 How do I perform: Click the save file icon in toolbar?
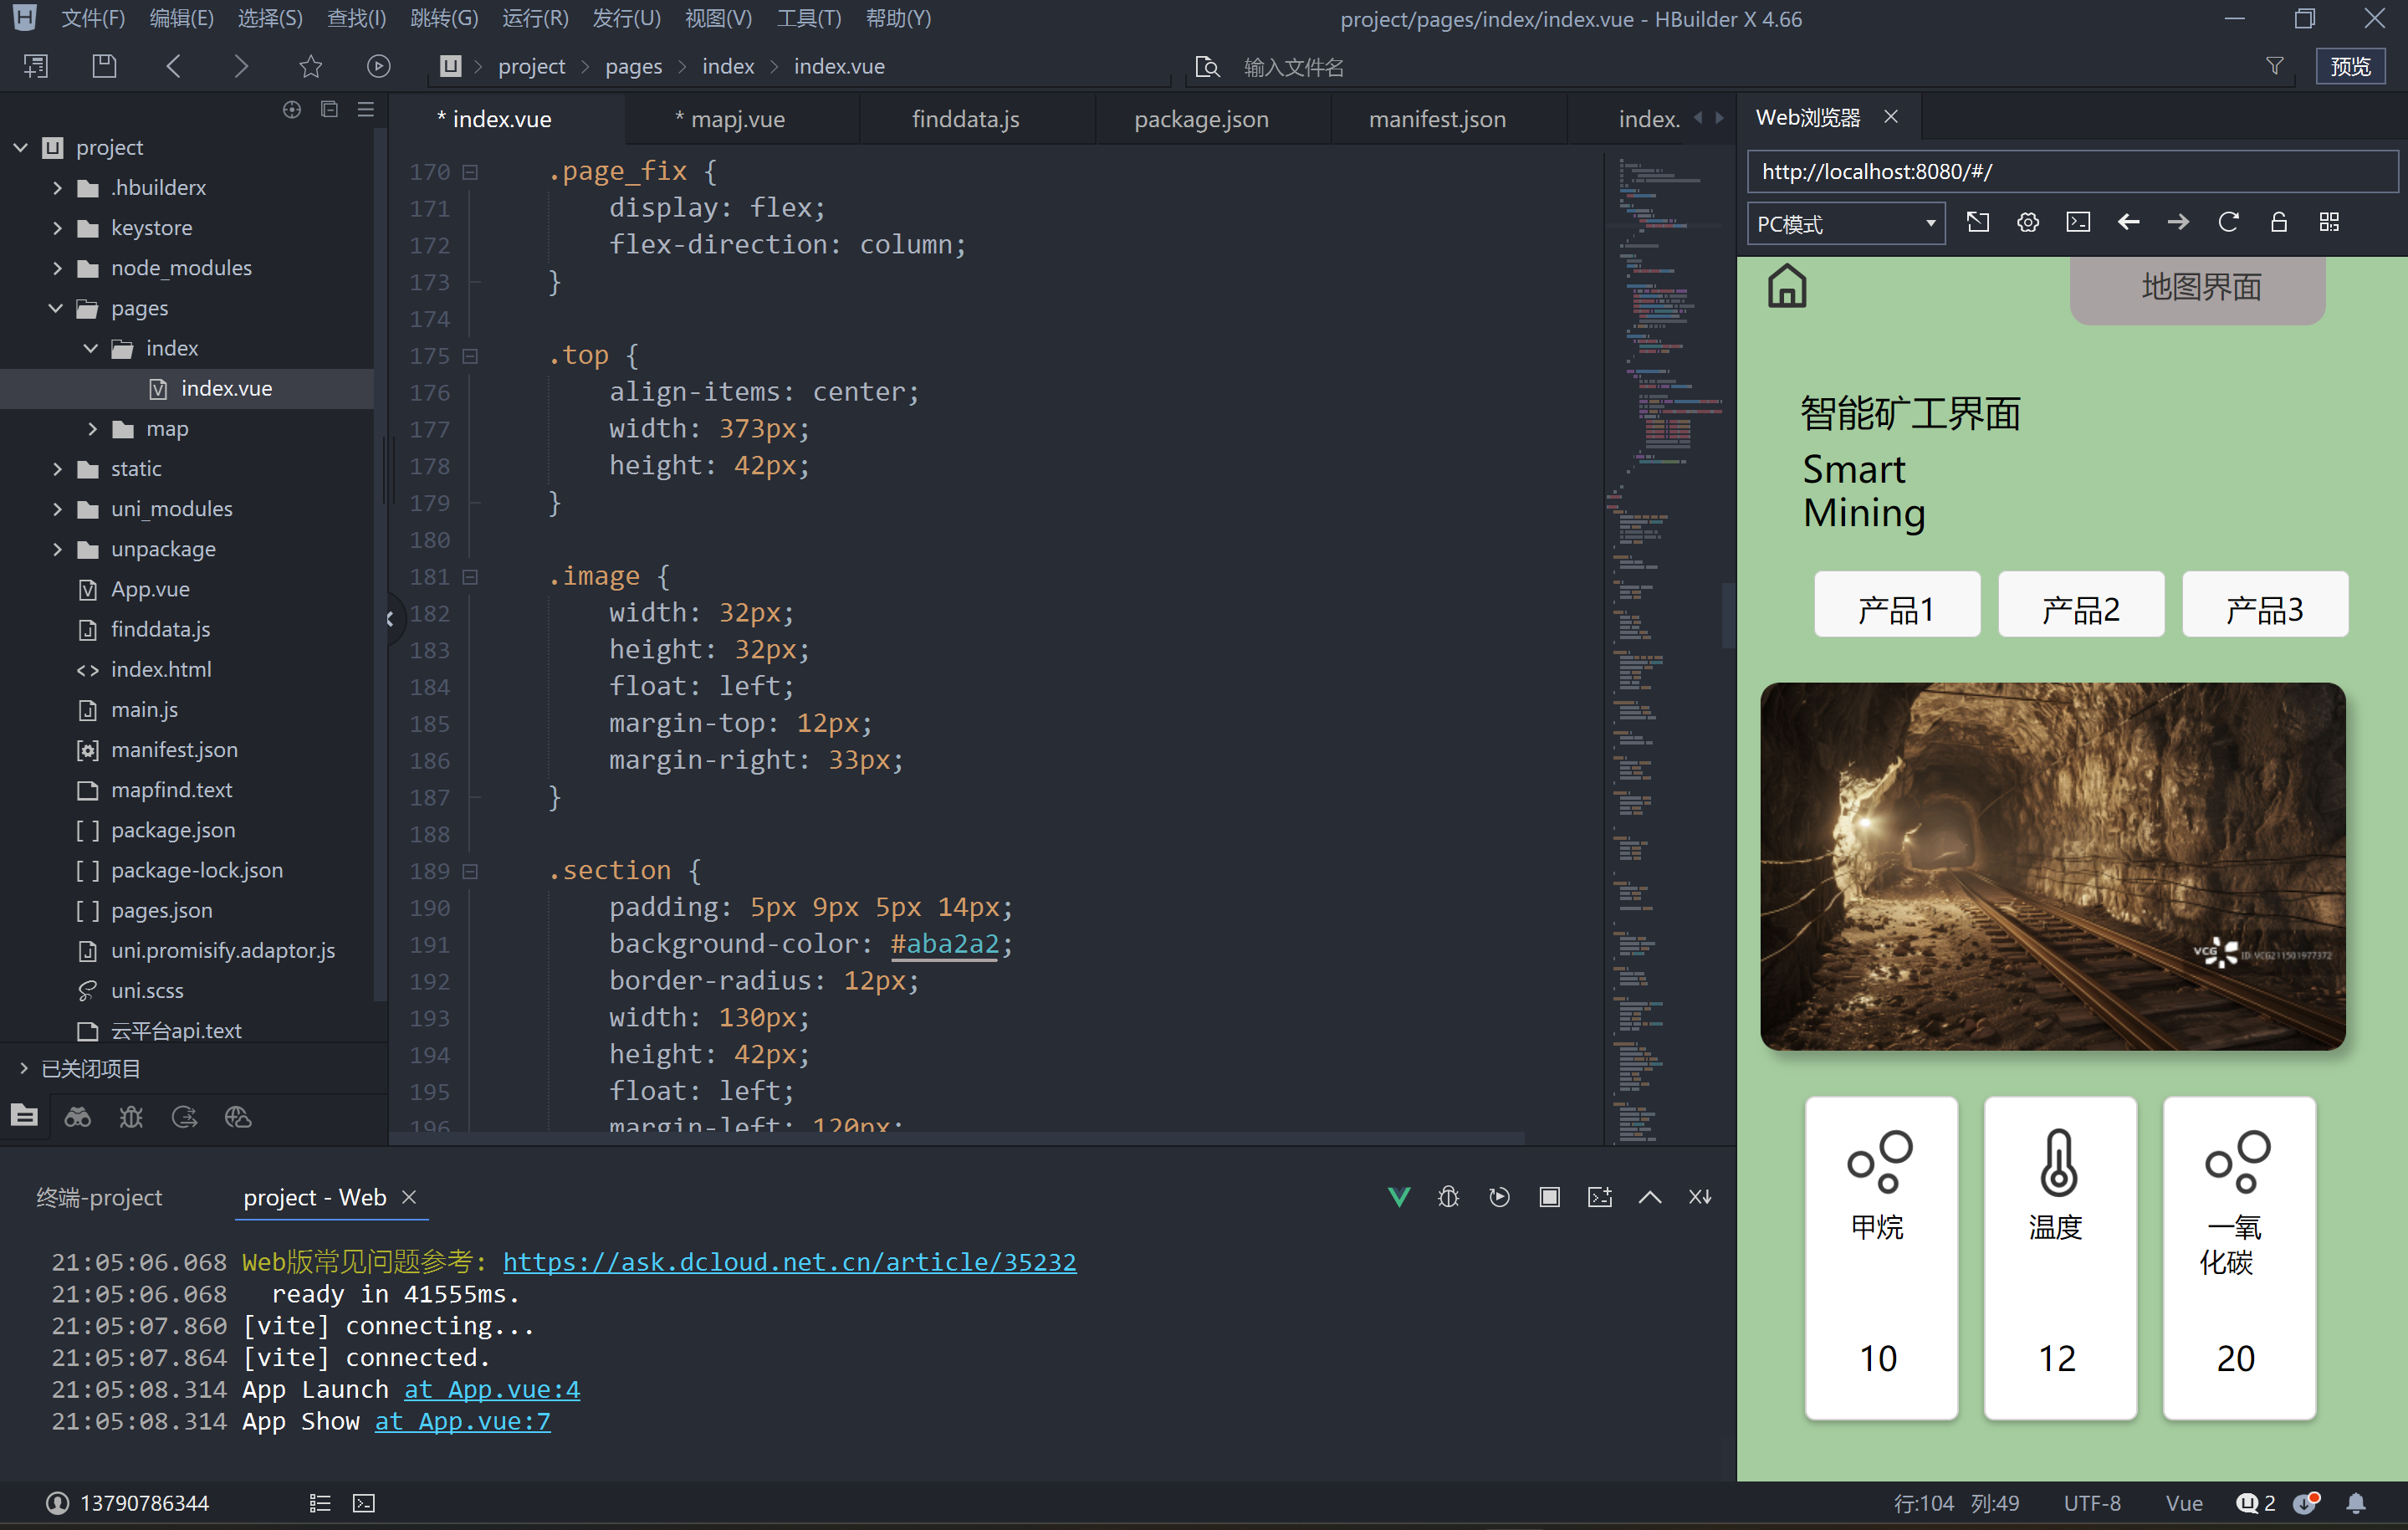pyautogui.click(x=104, y=66)
